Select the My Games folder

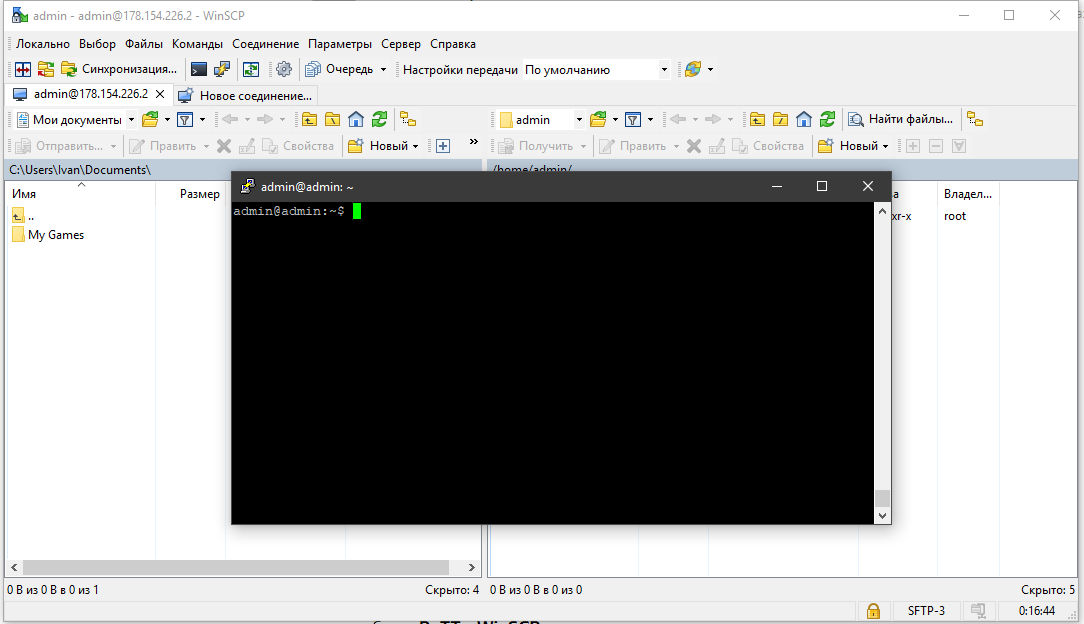click(x=48, y=235)
